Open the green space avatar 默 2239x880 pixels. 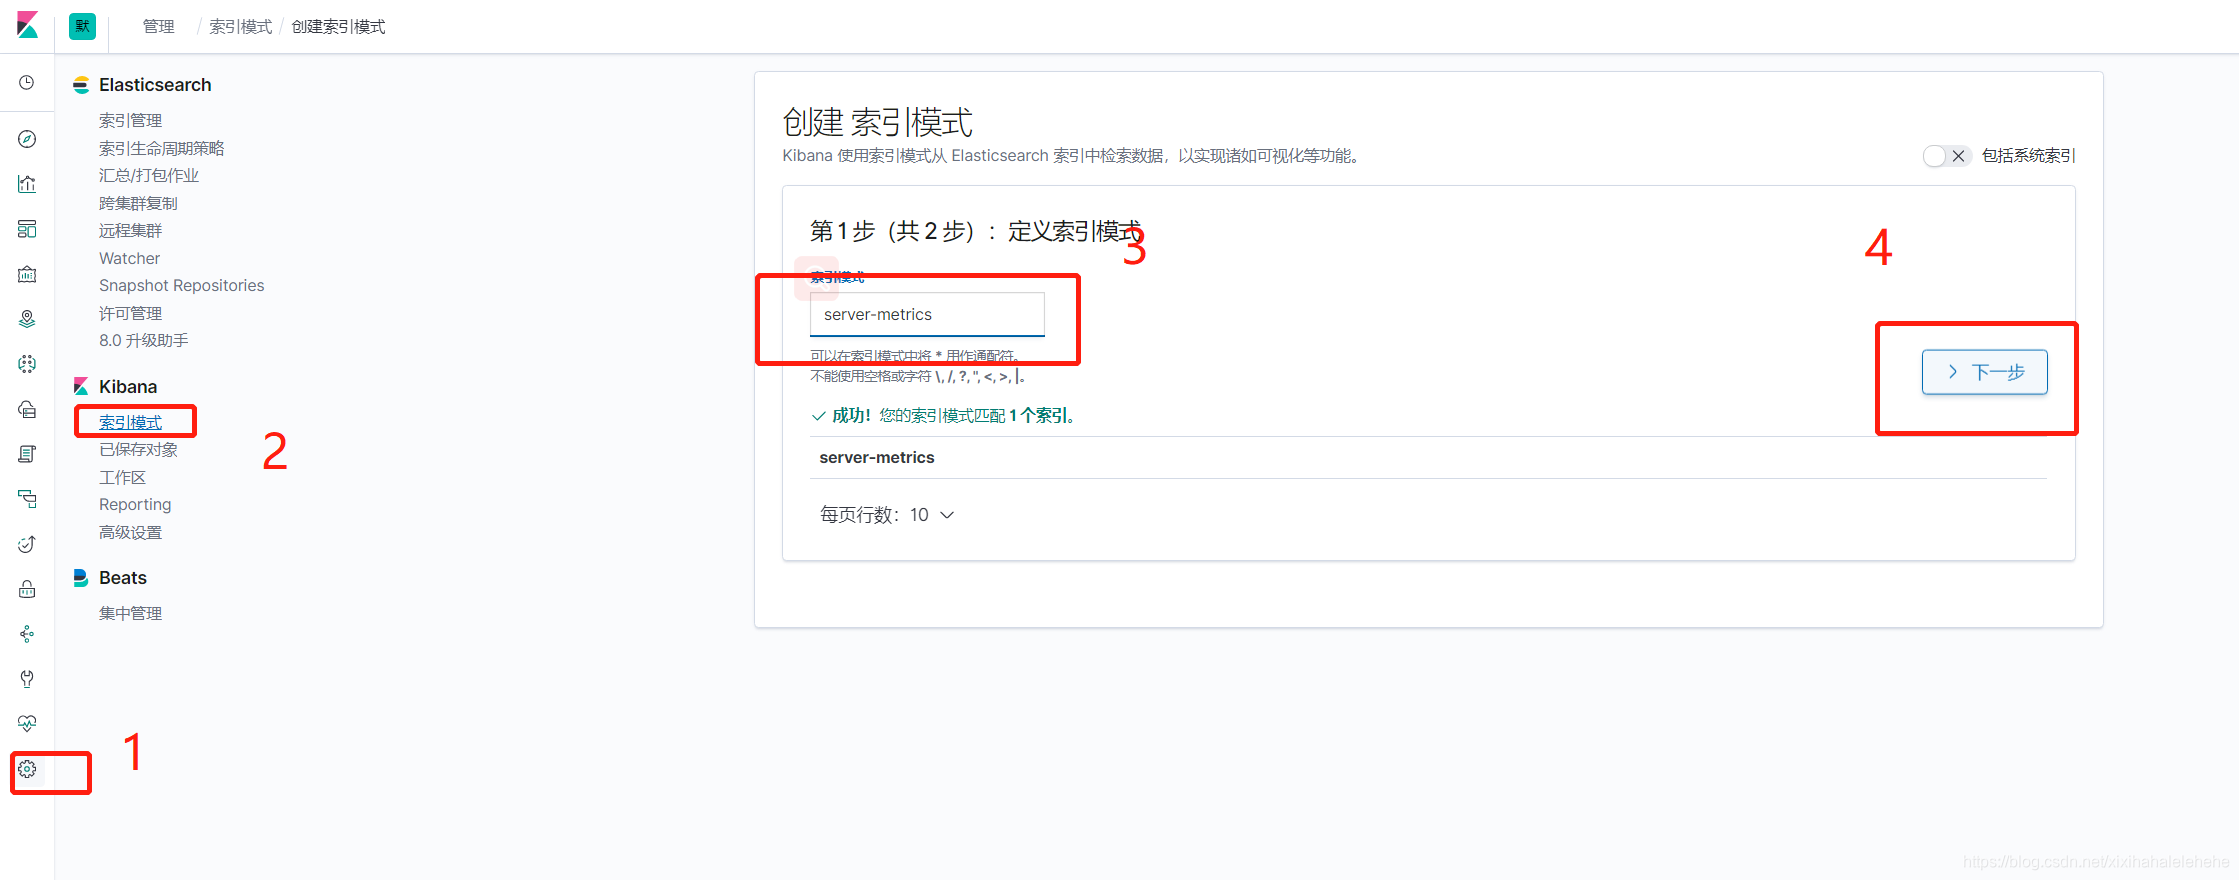[82, 26]
